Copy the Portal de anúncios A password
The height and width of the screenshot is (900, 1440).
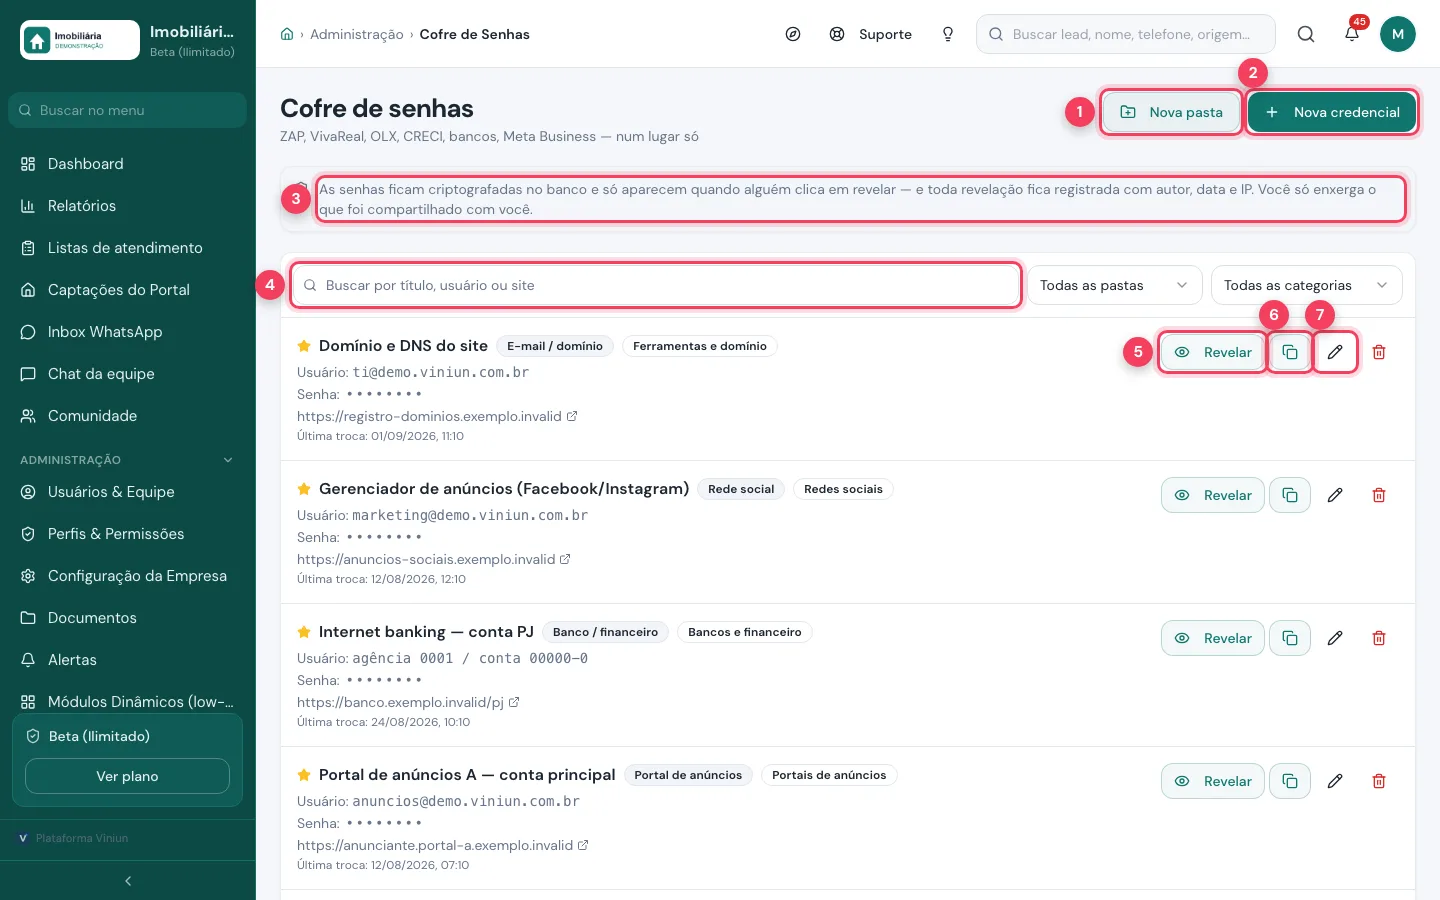pyautogui.click(x=1290, y=781)
